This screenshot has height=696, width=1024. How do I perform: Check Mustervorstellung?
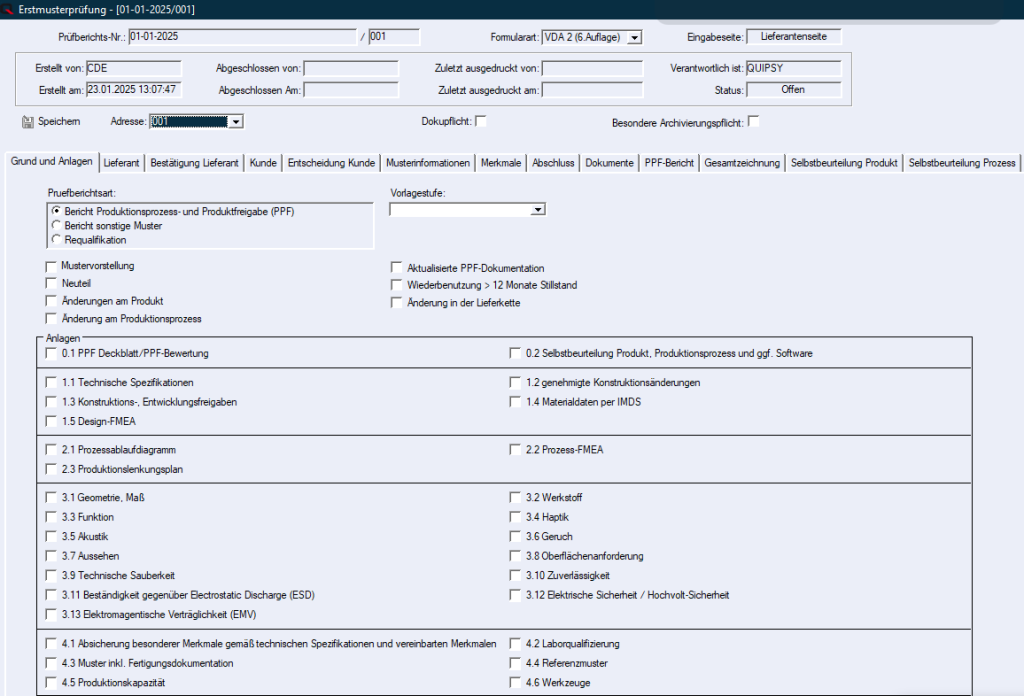pos(51,266)
